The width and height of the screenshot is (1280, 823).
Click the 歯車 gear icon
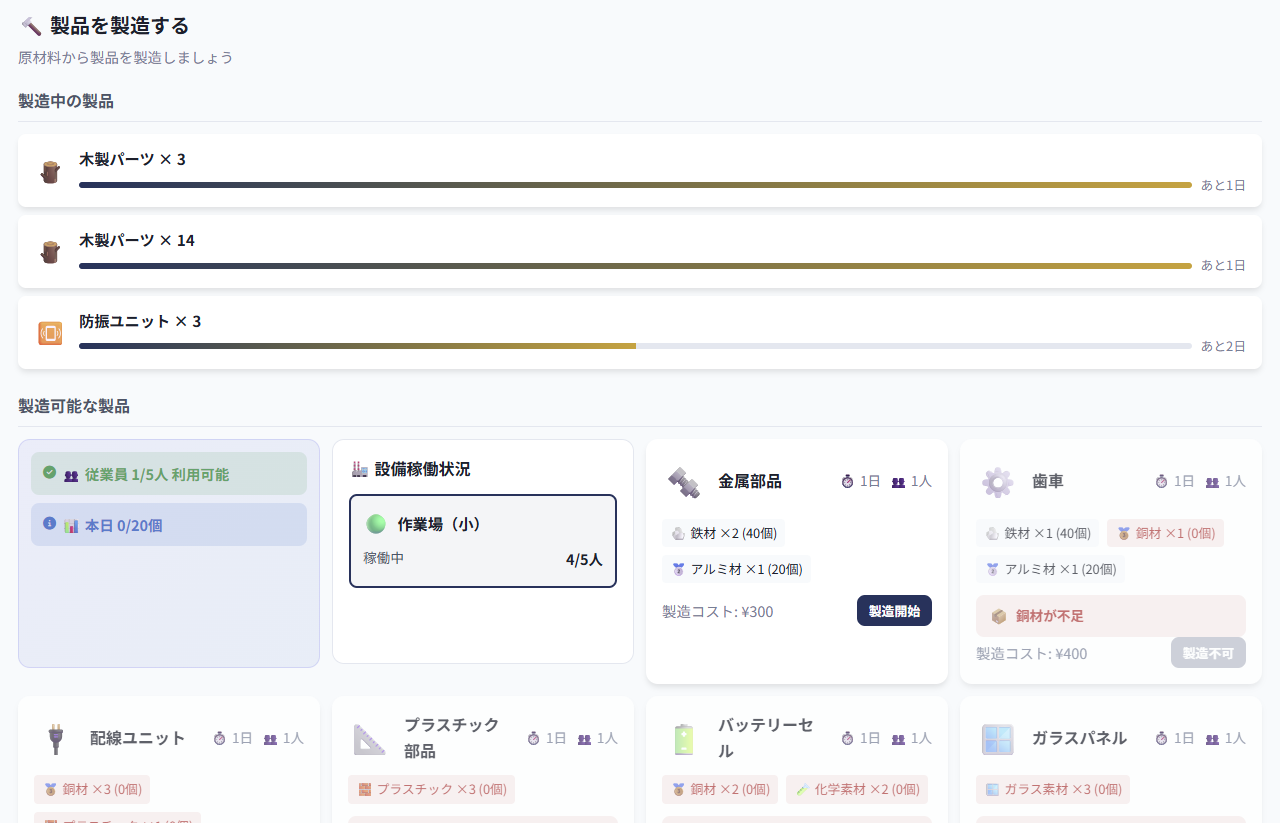click(x=998, y=482)
